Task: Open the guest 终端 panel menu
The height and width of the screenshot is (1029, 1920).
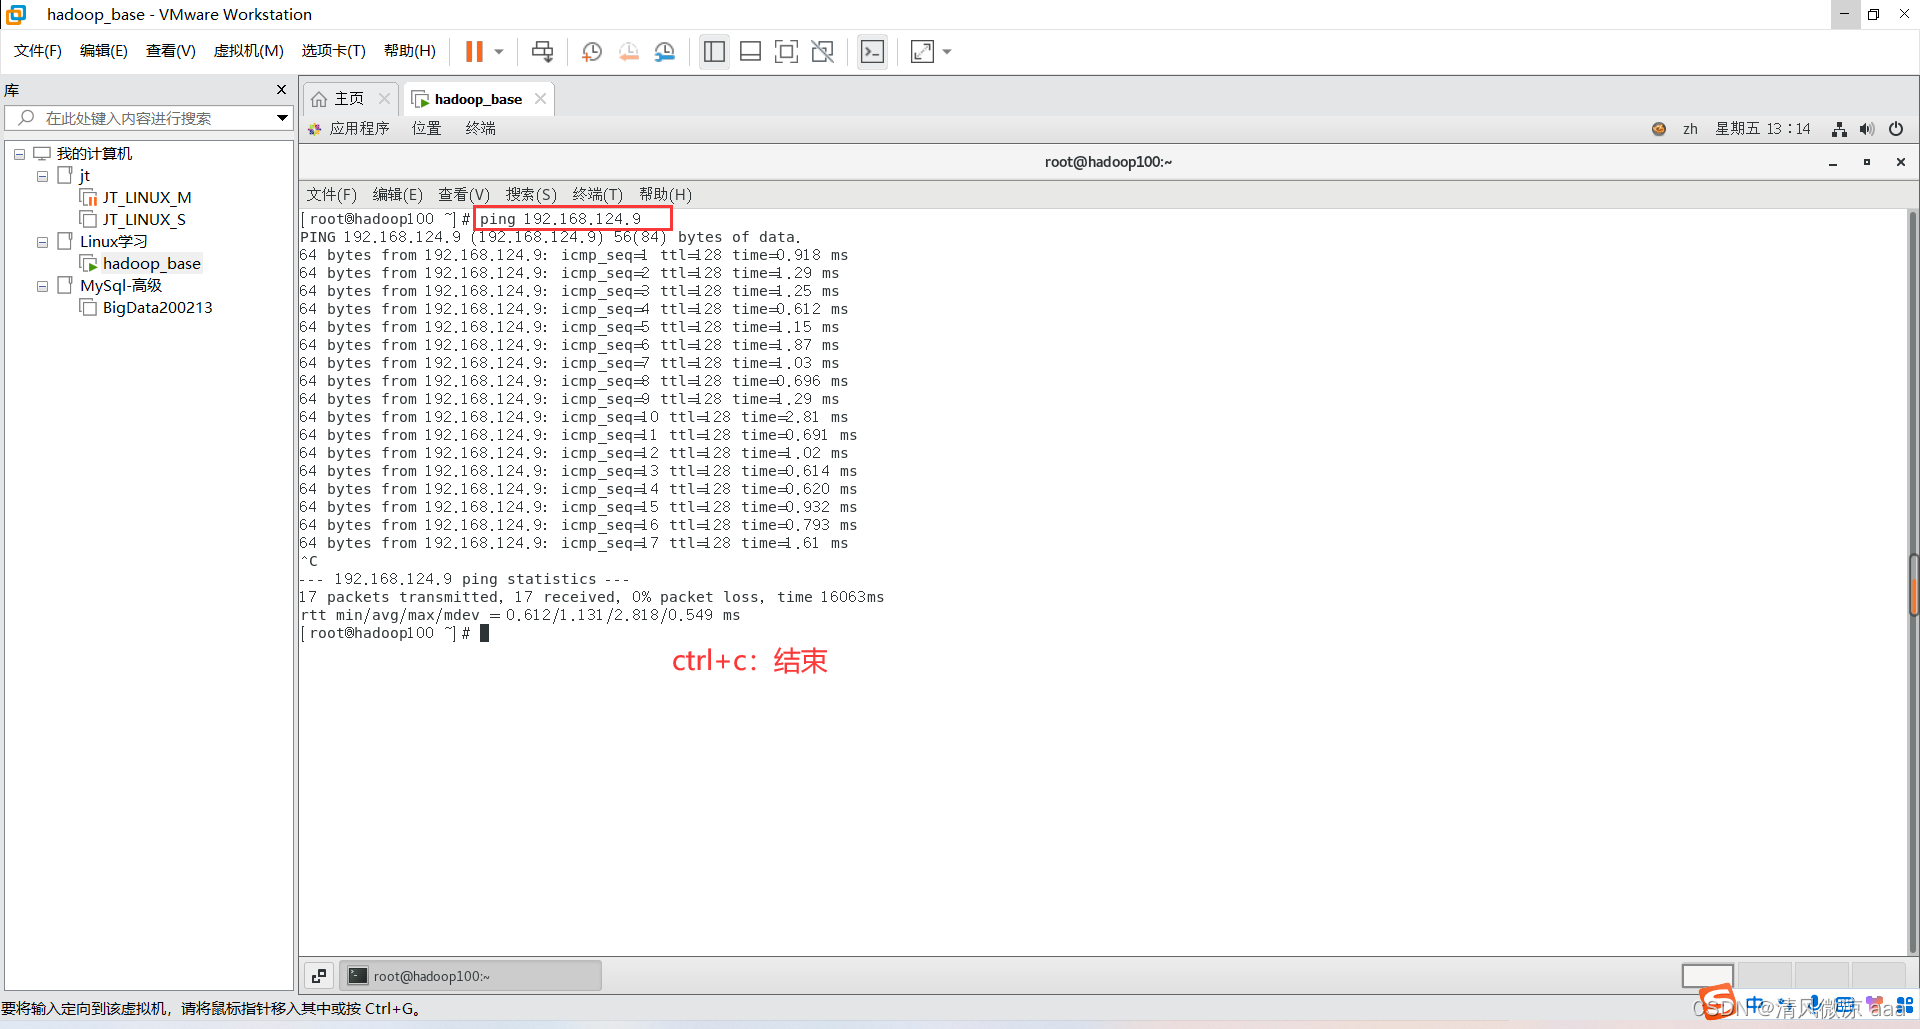Action: [481, 129]
